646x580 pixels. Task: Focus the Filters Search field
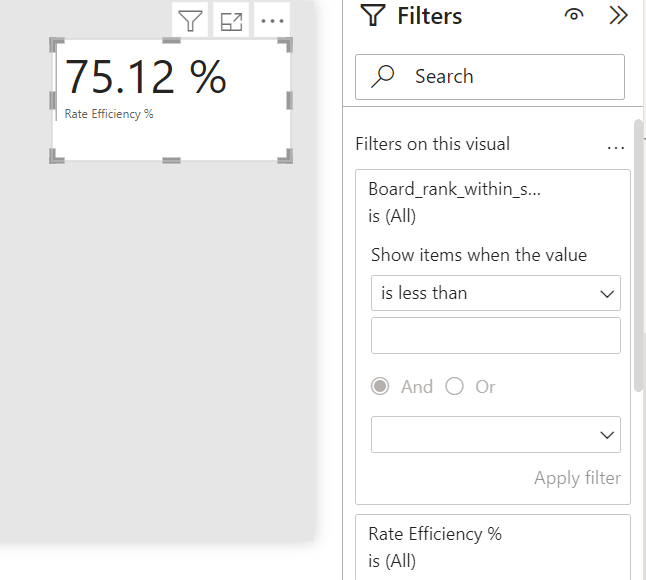pyautogui.click(x=490, y=77)
